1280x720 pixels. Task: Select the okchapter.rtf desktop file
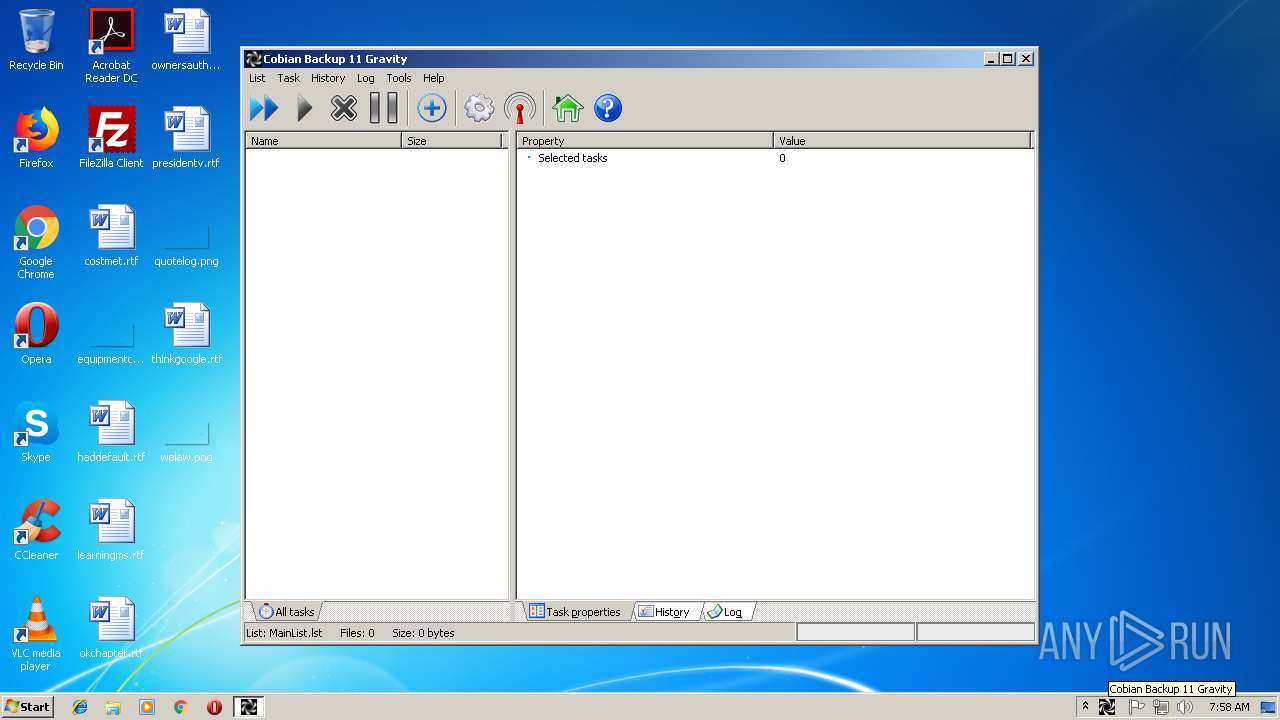(x=111, y=628)
